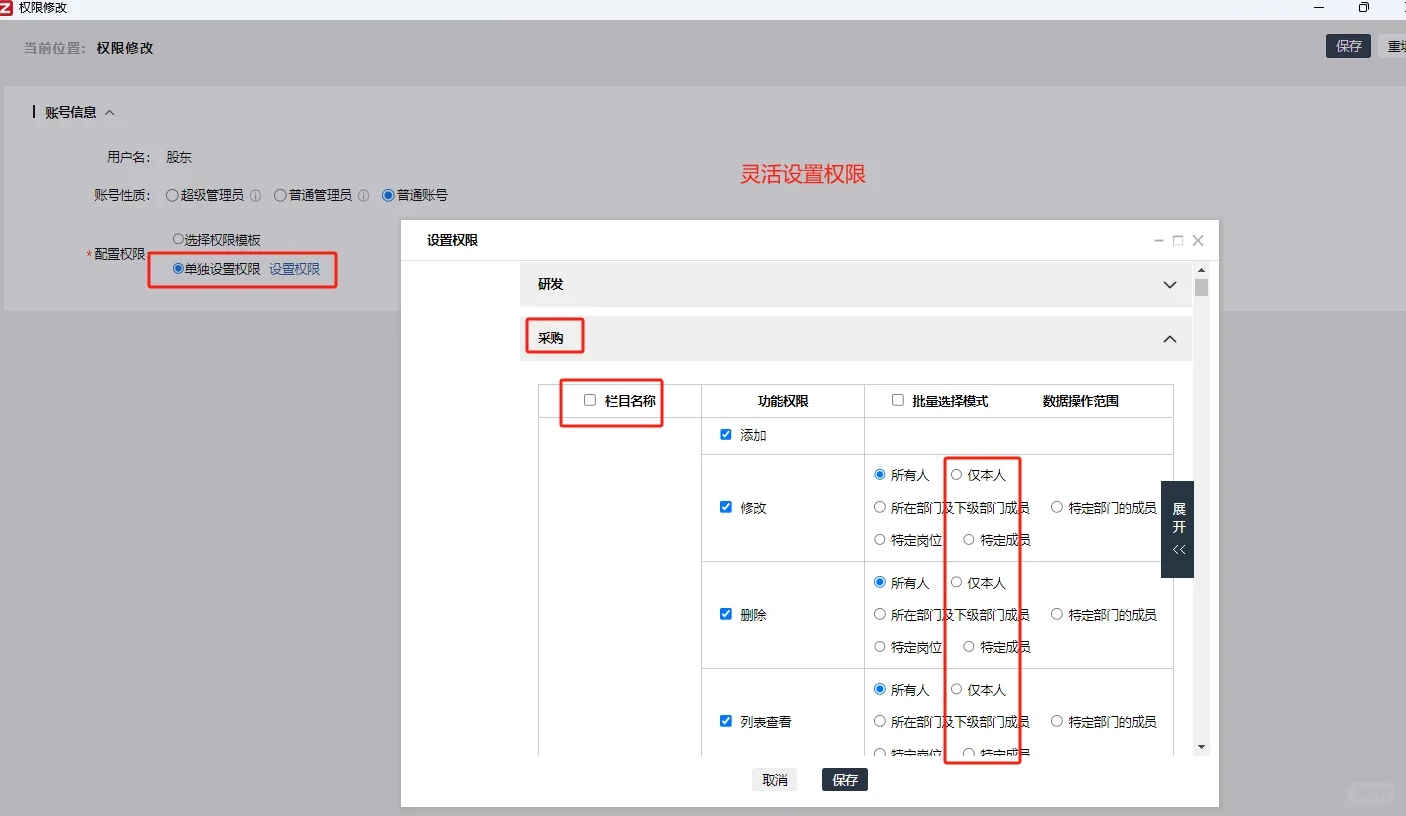Select the 普通管理员 radio button

[280, 195]
